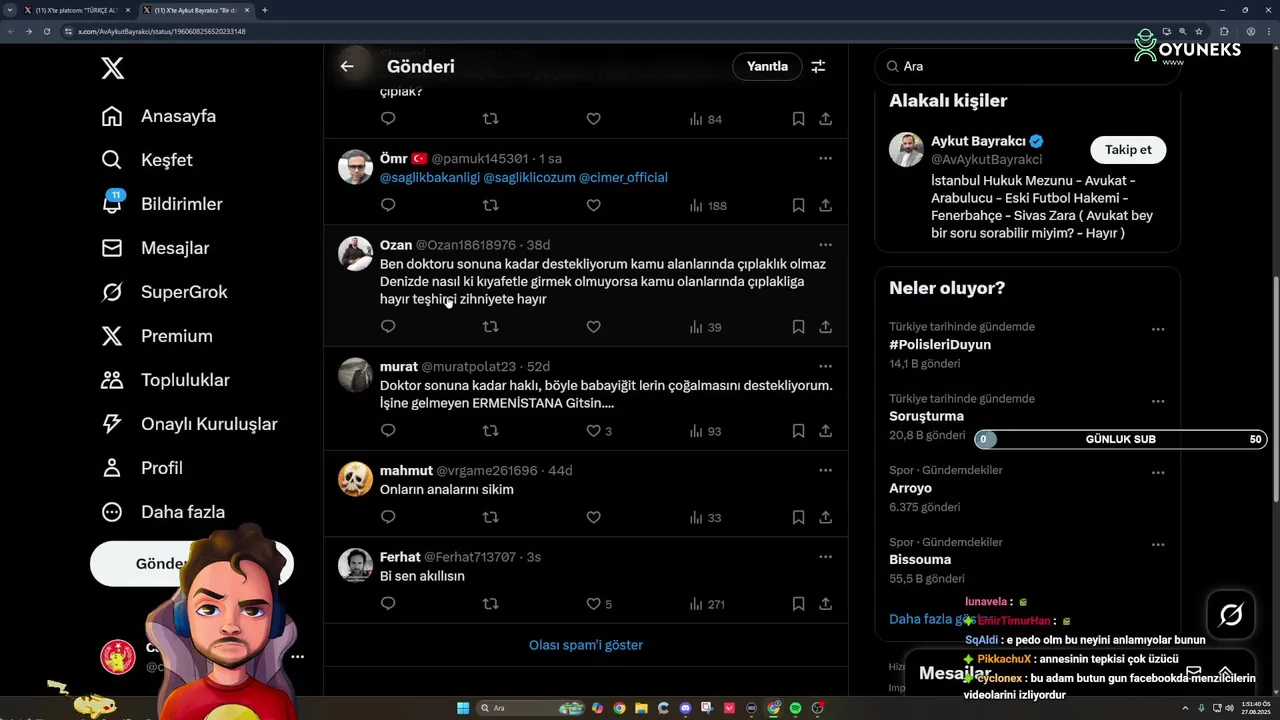1280x720 pixels.
Task: Click the Ara search field
Action: (1027, 66)
